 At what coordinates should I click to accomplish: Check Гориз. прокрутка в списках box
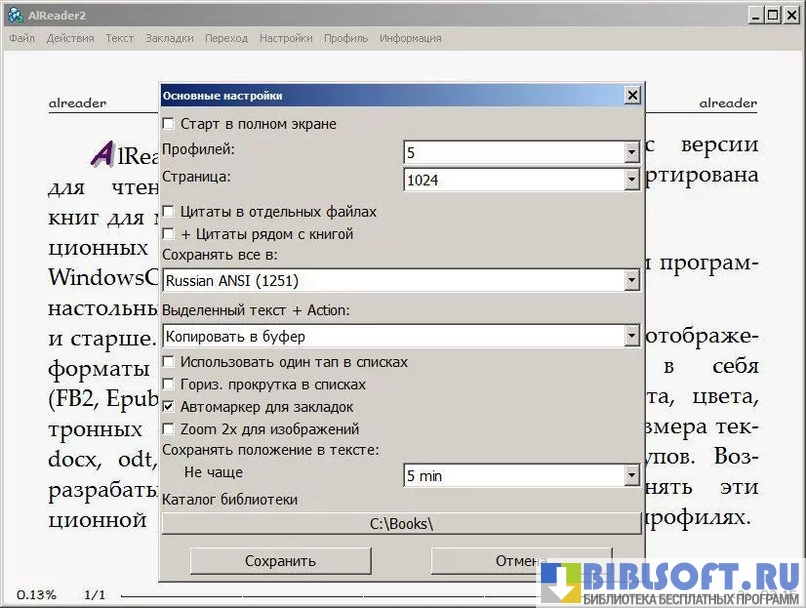point(169,384)
